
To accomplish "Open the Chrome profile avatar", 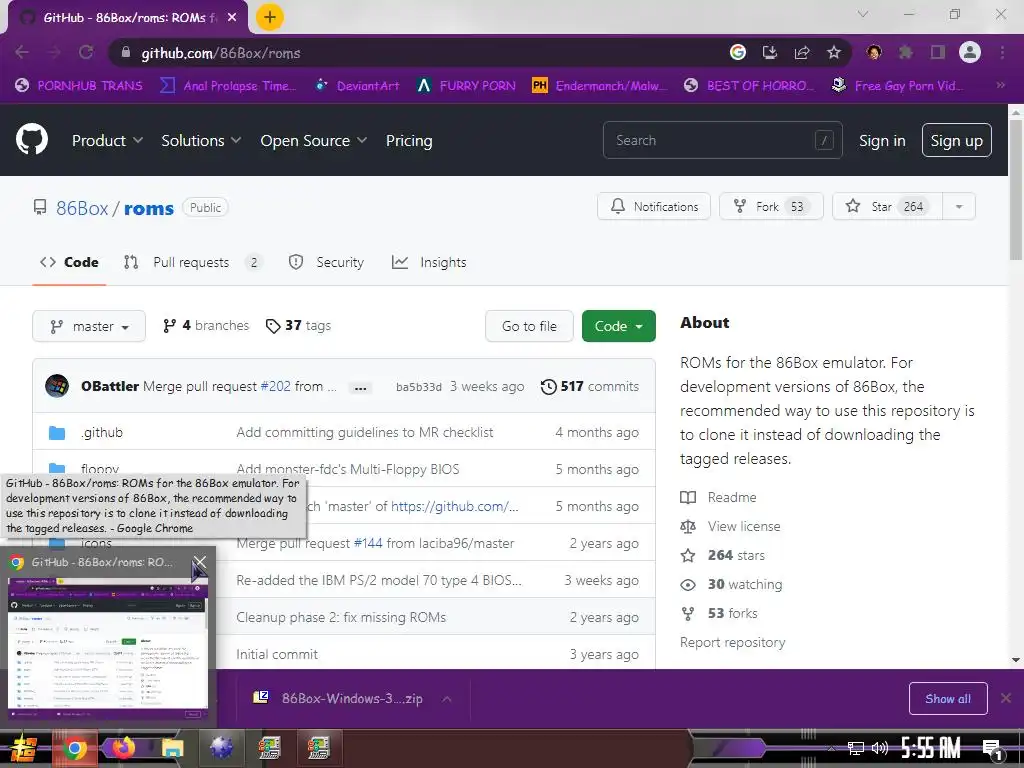I will tap(970, 52).
